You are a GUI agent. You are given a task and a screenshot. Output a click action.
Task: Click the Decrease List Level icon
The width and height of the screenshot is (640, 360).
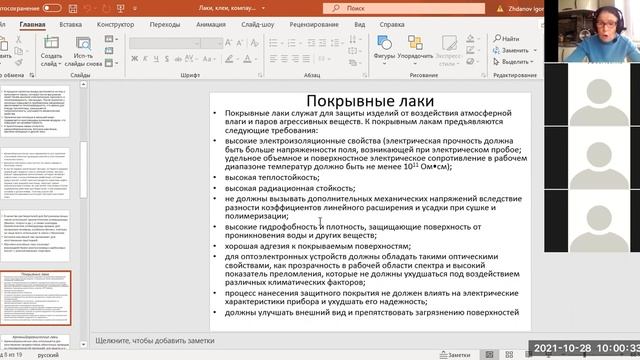311,43
